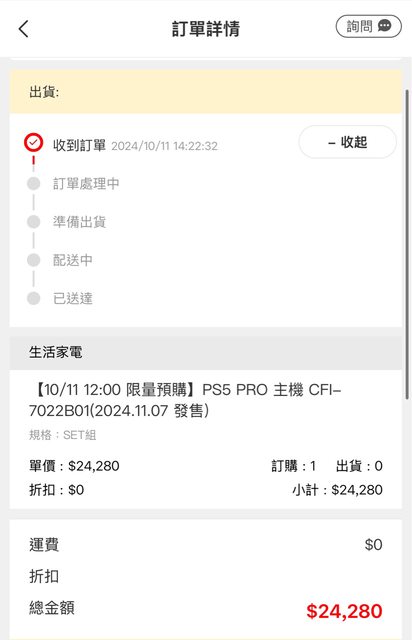Screen dimensions: 412x640
Task: Select the grey dot beside 準備出貨
Action: click(x=33, y=222)
